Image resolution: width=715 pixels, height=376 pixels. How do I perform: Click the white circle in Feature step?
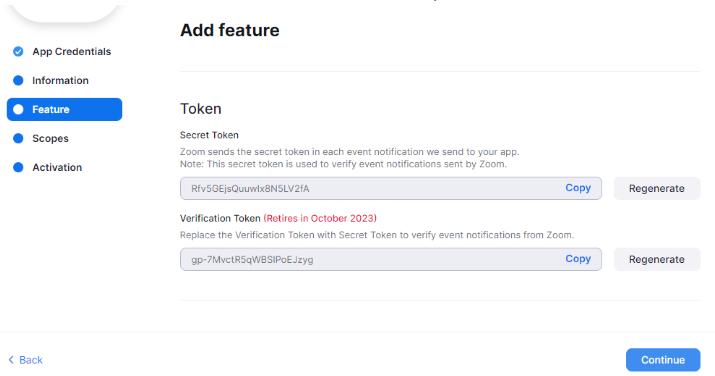(18, 109)
